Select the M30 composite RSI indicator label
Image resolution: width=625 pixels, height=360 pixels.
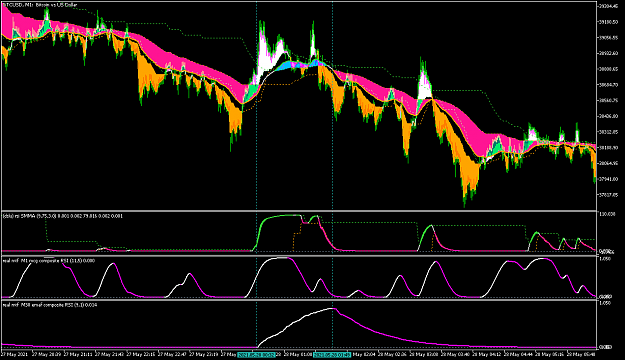click(x=50, y=305)
